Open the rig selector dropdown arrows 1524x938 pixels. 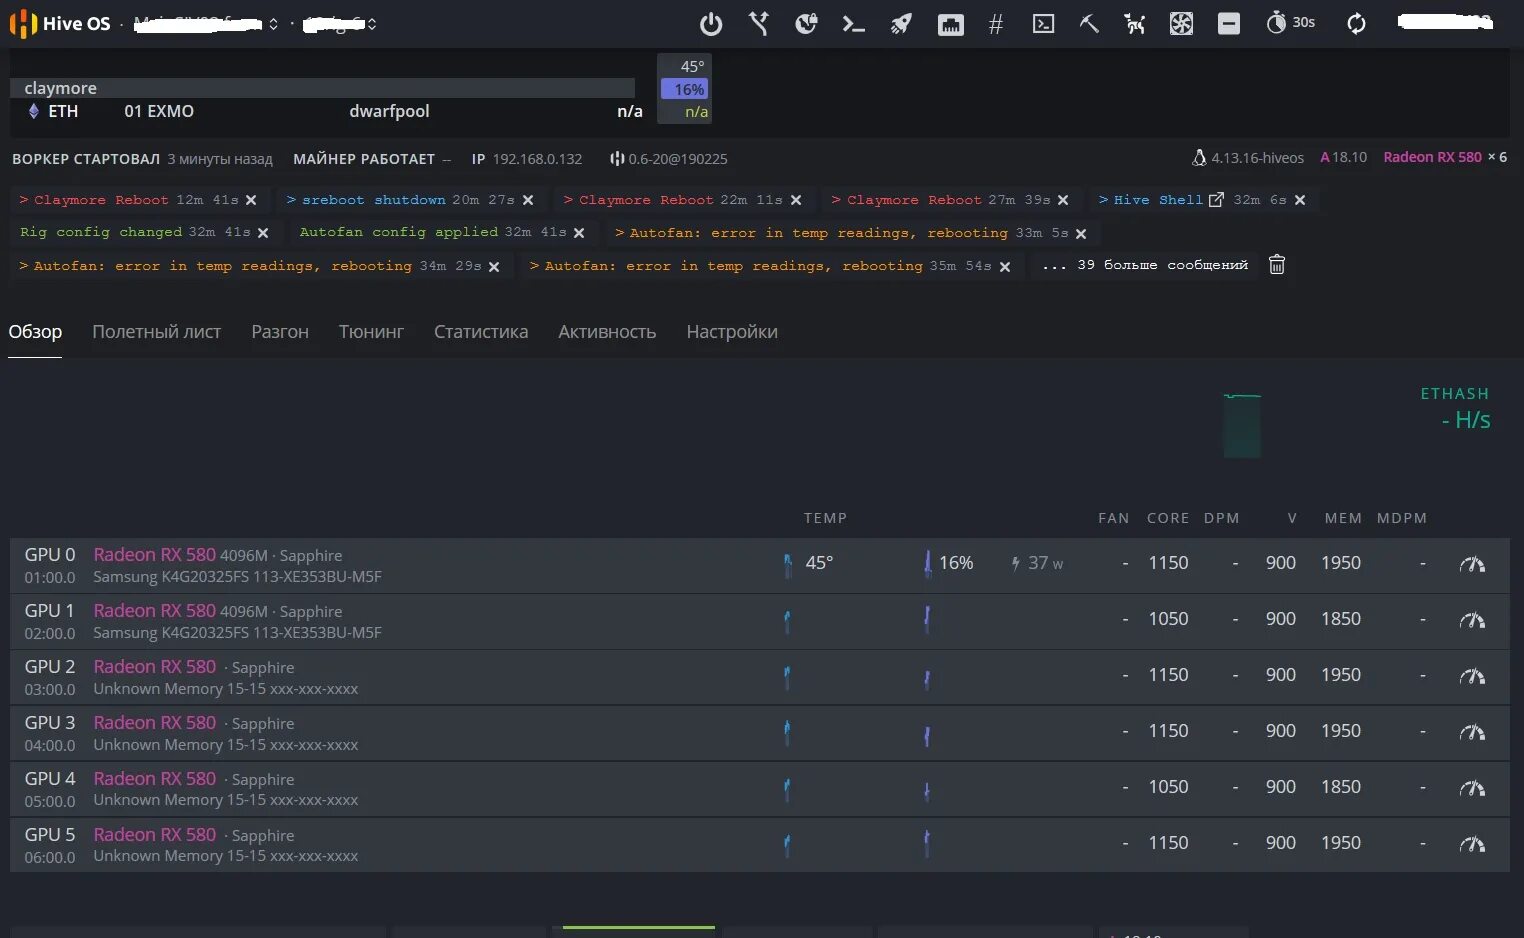(x=372, y=24)
